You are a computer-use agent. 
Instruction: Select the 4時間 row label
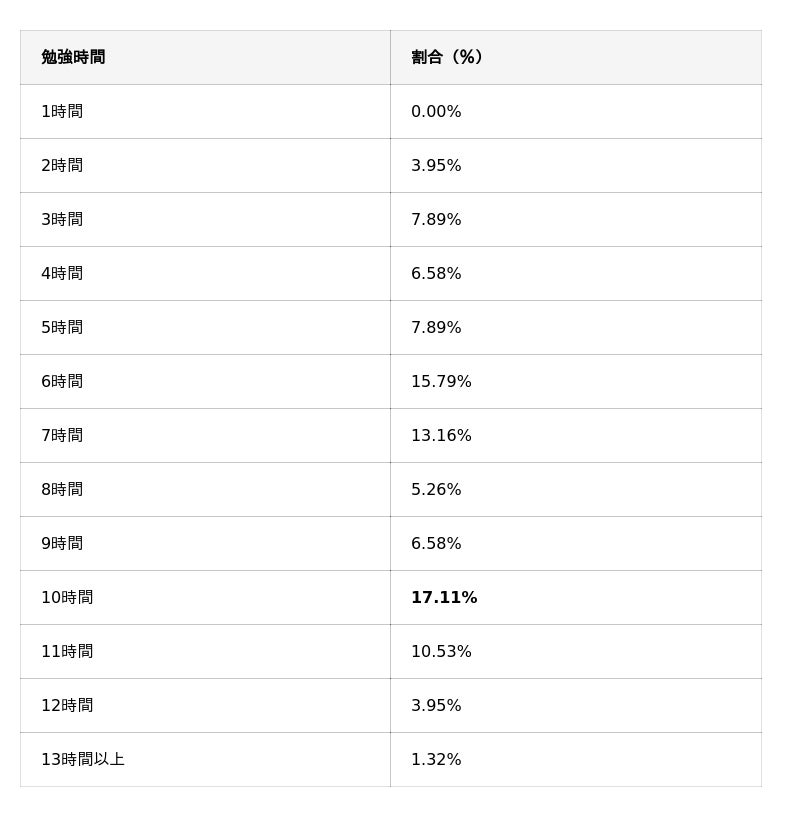tap(62, 274)
